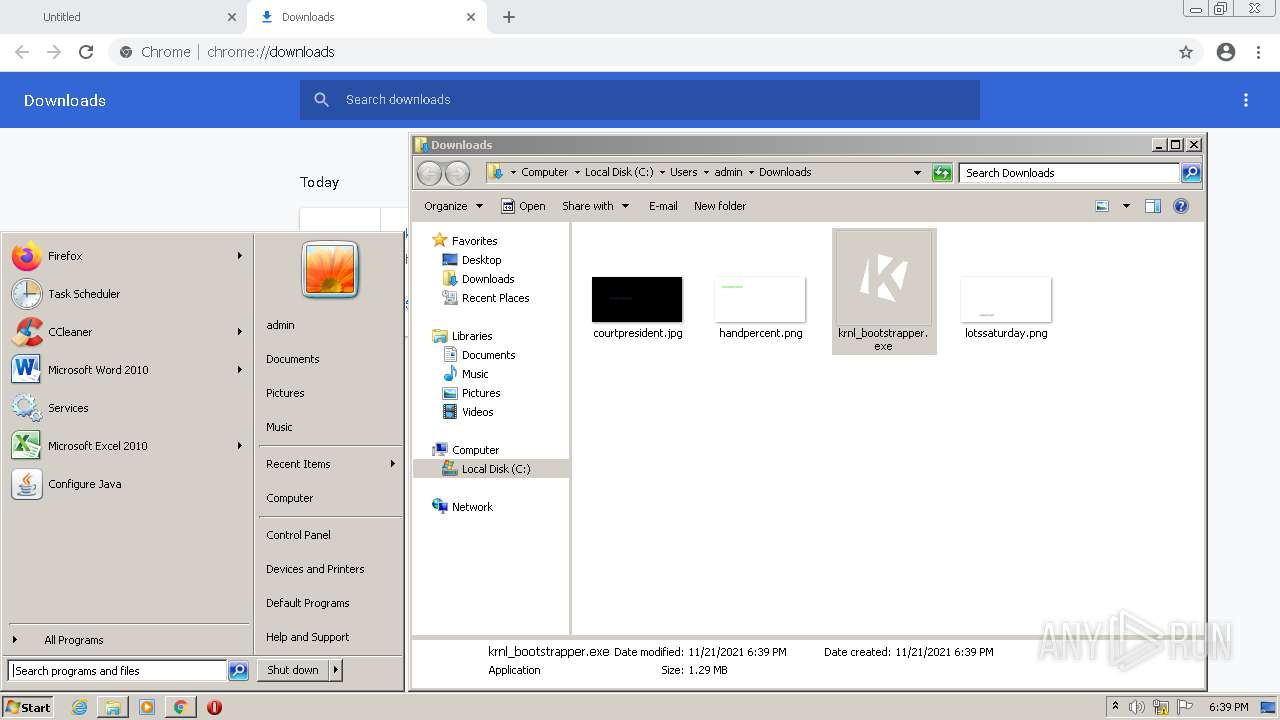Open the Share with dropdown

[x=596, y=206]
